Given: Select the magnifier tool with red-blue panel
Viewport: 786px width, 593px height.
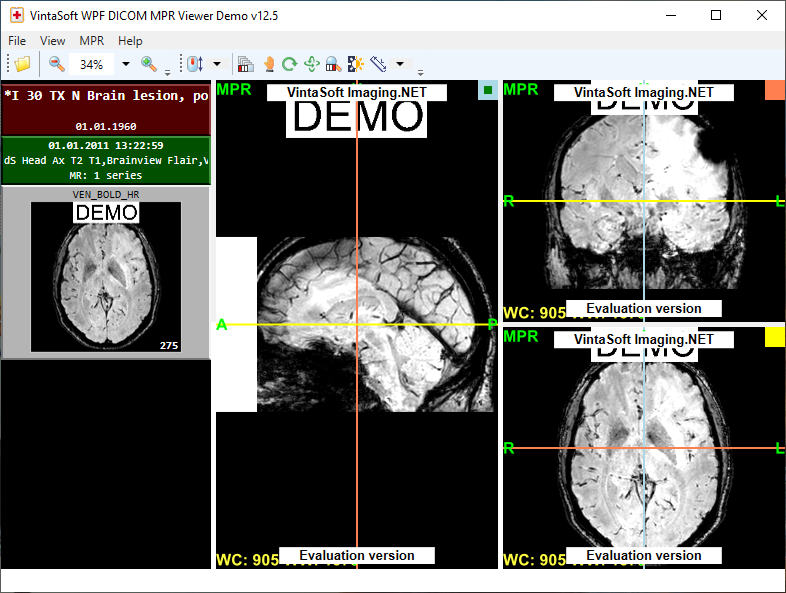Looking at the screenshot, I should 333,64.
